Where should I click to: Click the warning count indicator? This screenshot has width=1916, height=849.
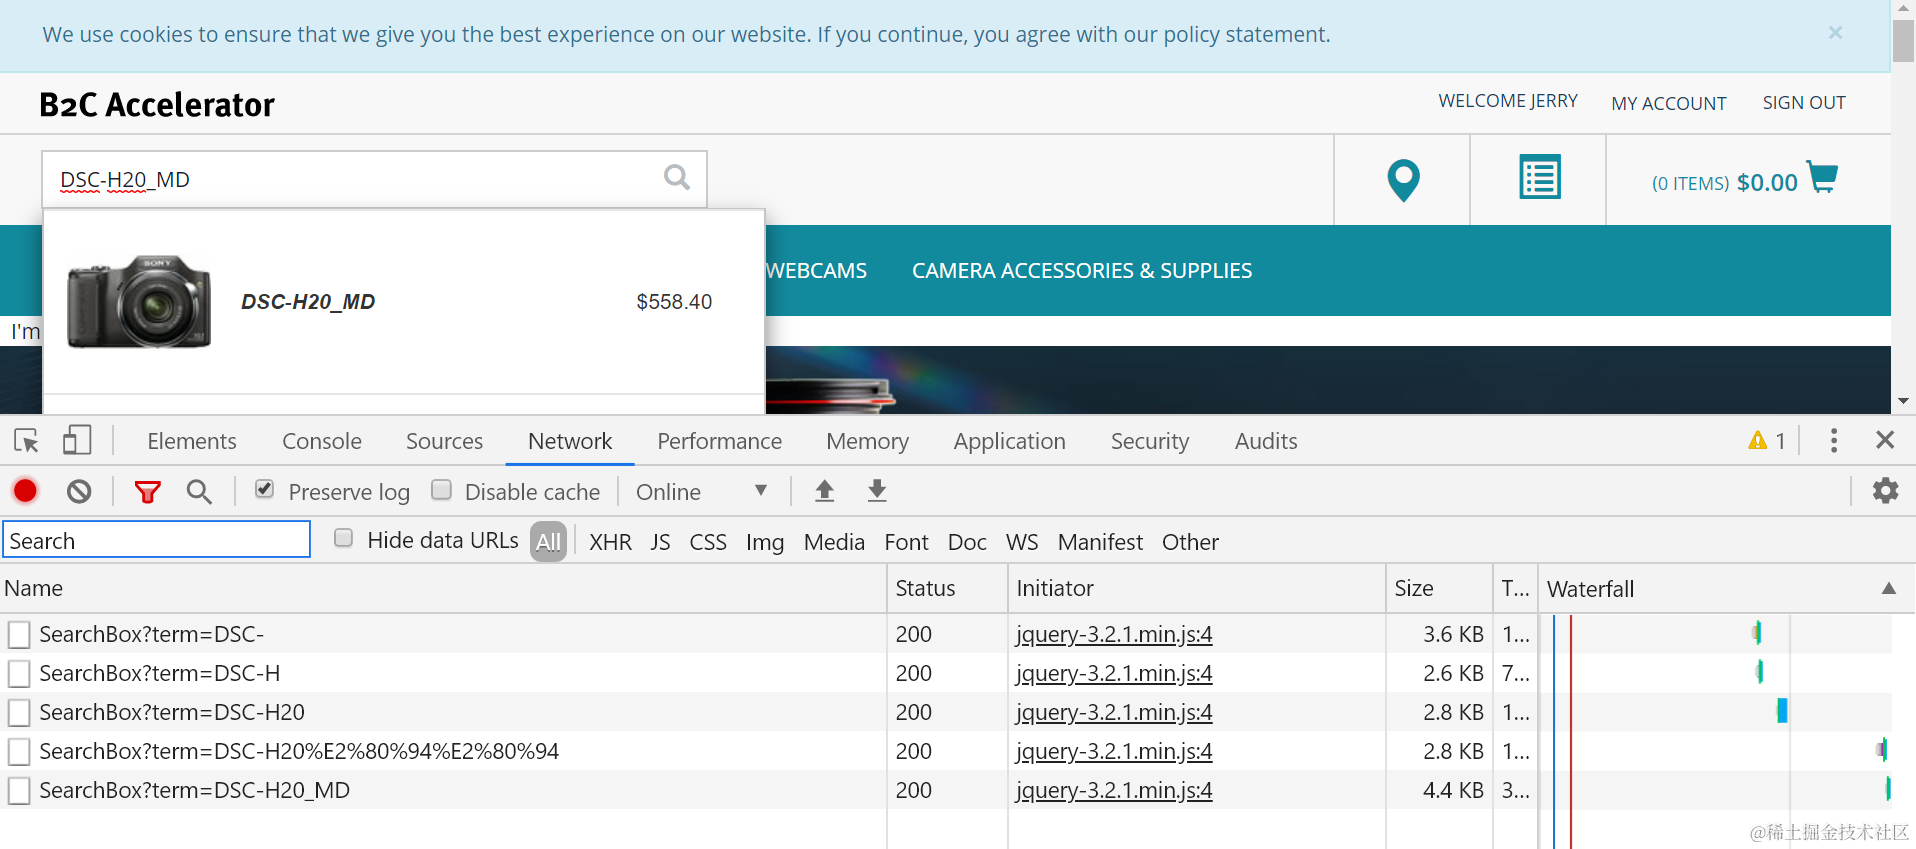(1767, 440)
